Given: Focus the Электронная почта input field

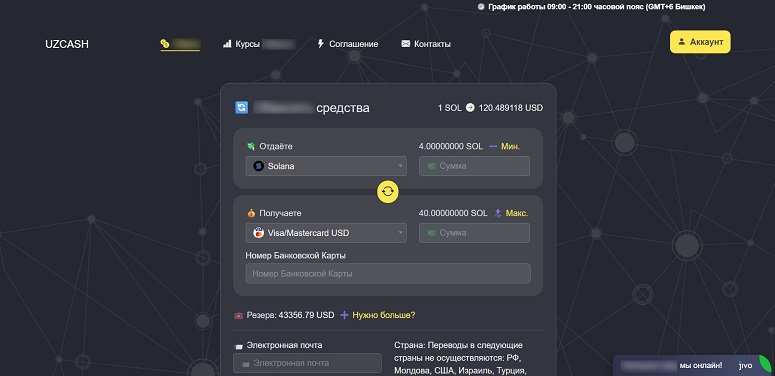Looking at the screenshot, I should (x=307, y=363).
